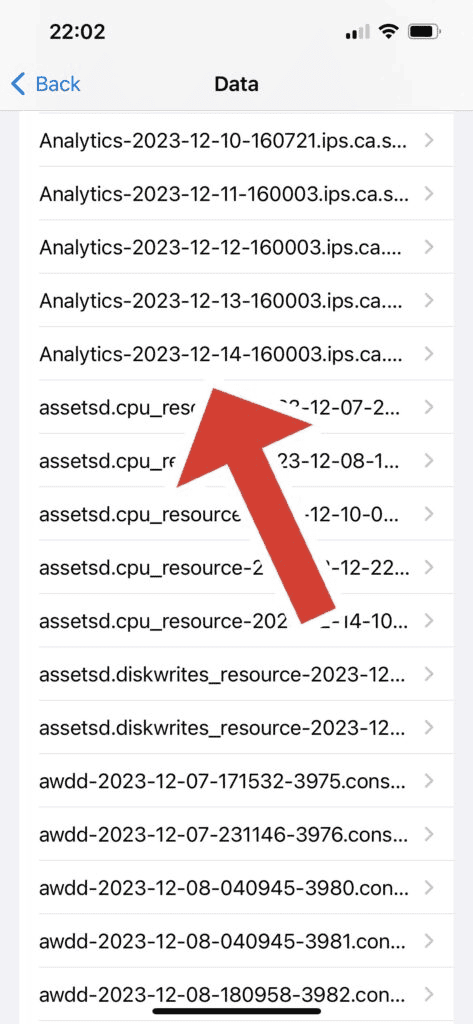Viewport: 473px width, 1024px height.
Task: Open awdd-2023-12-07-171532-3975 log
Action: [x=236, y=781]
